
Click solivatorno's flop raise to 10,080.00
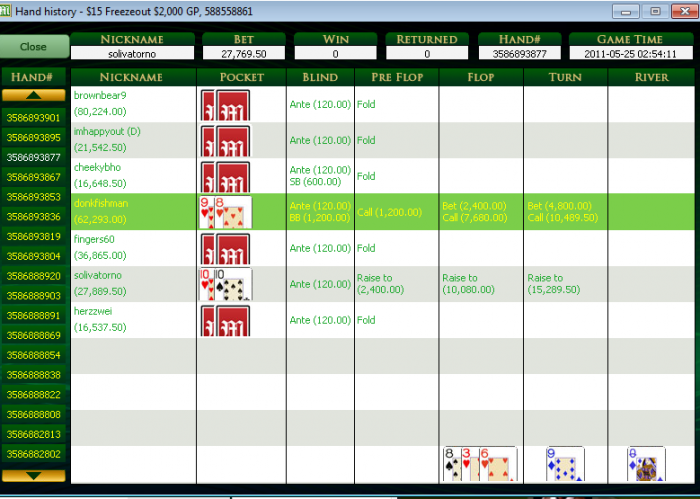(468, 284)
